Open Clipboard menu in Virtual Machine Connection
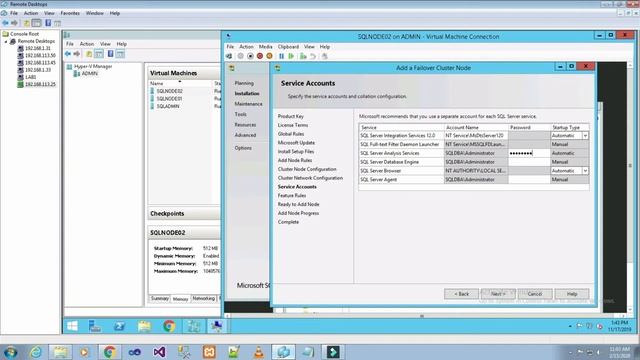This screenshot has width=640, height=360. (288, 47)
